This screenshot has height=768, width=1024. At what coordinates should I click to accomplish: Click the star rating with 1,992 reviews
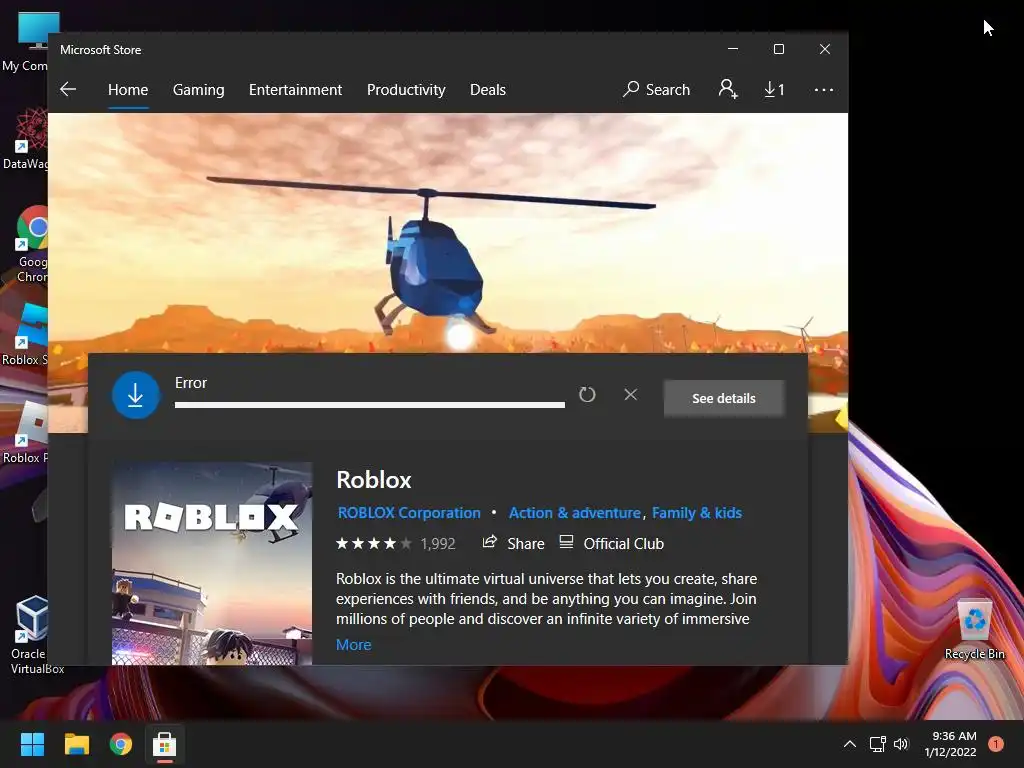396,543
